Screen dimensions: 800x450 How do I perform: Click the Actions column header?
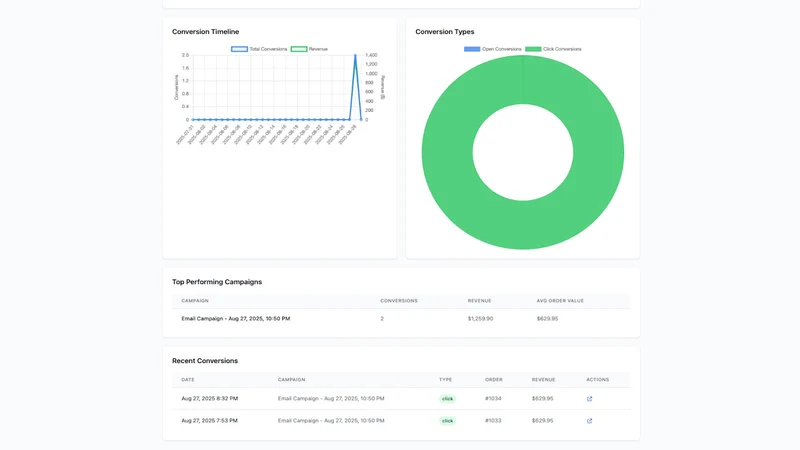click(x=597, y=380)
